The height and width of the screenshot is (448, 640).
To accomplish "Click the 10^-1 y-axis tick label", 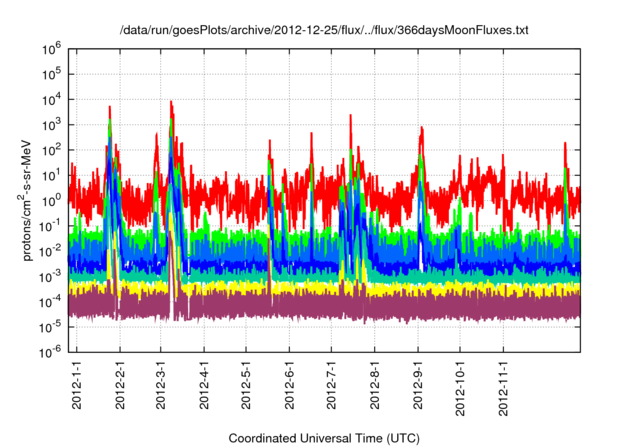I will (50, 226).
